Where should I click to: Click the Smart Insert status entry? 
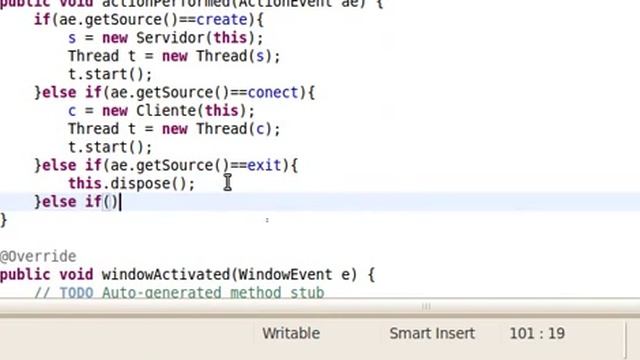(432, 333)
